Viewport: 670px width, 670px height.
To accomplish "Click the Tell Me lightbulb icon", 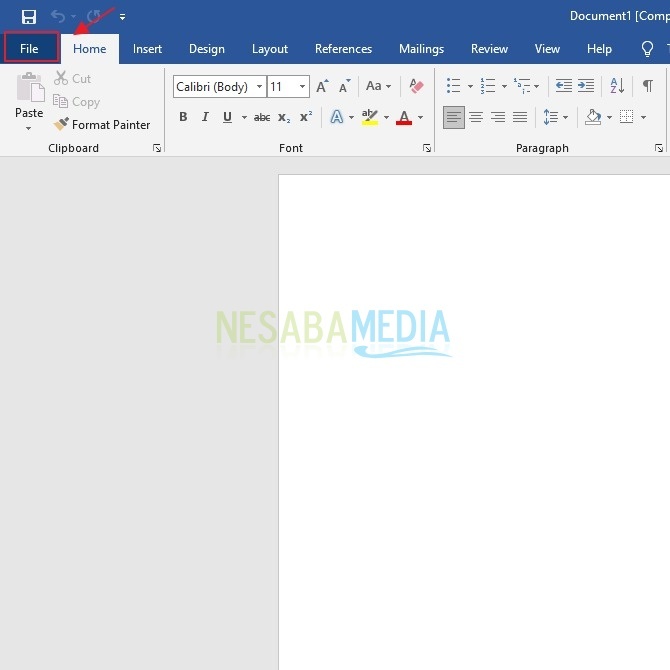I will tap(647, 49).
